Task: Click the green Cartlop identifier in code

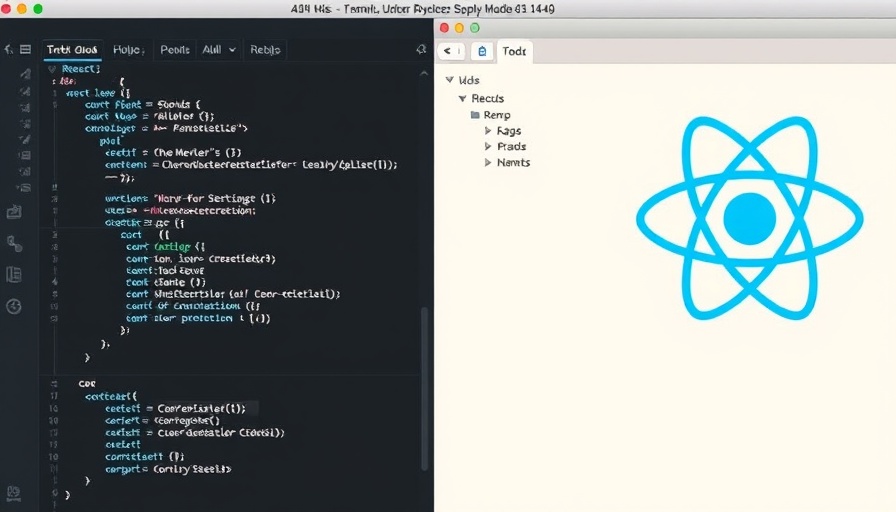Action: point(172,247)
